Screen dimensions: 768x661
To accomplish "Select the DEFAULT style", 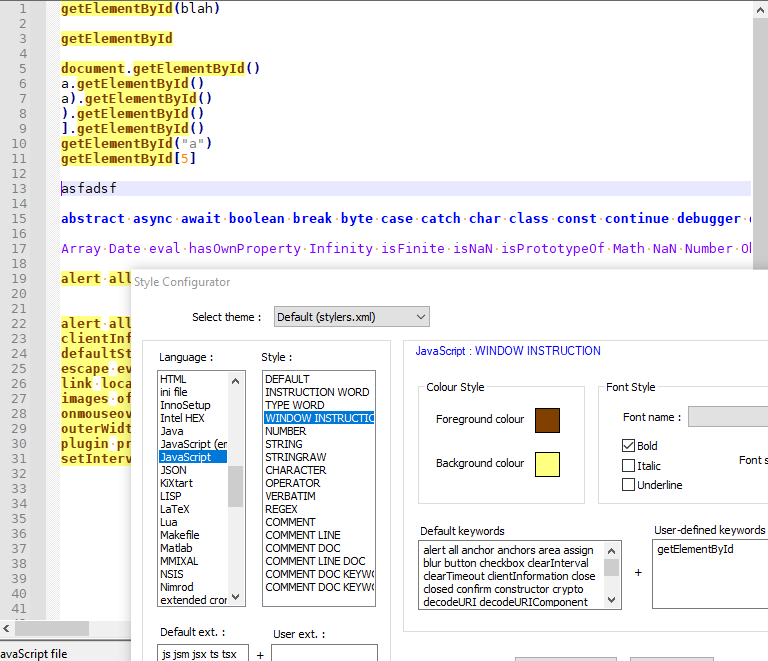I will click(319, 379).
